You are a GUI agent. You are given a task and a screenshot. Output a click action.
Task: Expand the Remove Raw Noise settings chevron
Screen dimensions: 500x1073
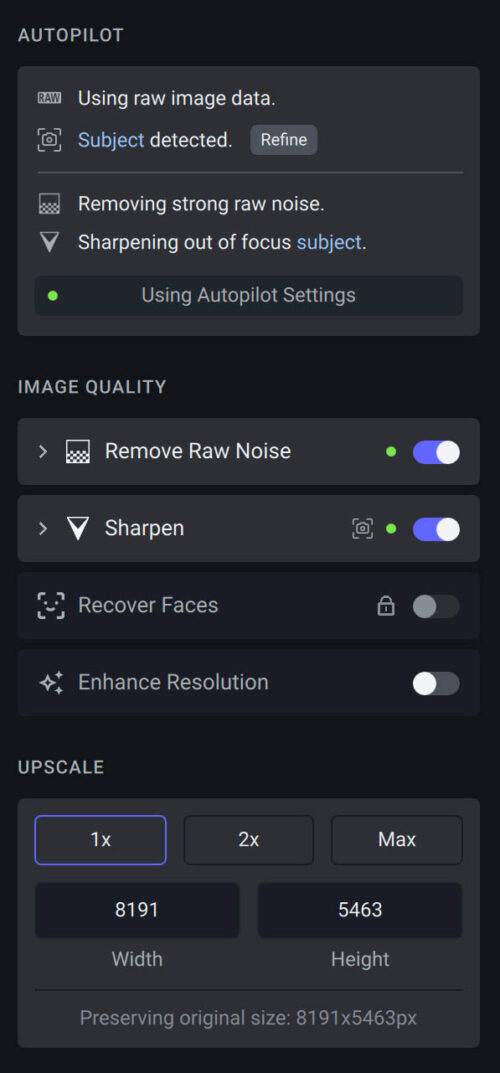pos(43,452)
